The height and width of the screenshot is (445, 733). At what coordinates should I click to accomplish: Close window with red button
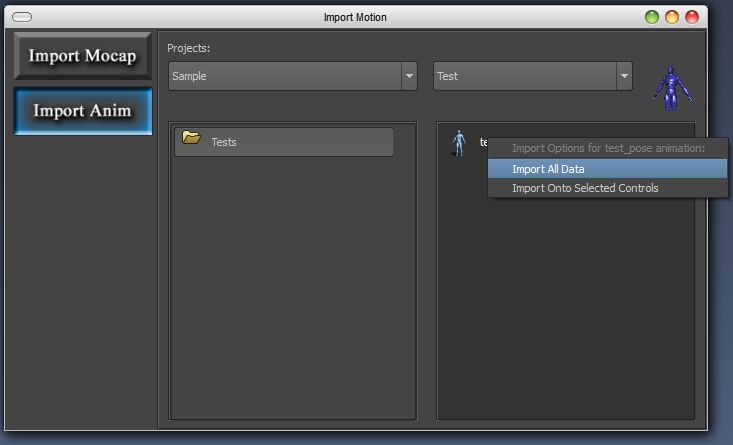[692, 17]
